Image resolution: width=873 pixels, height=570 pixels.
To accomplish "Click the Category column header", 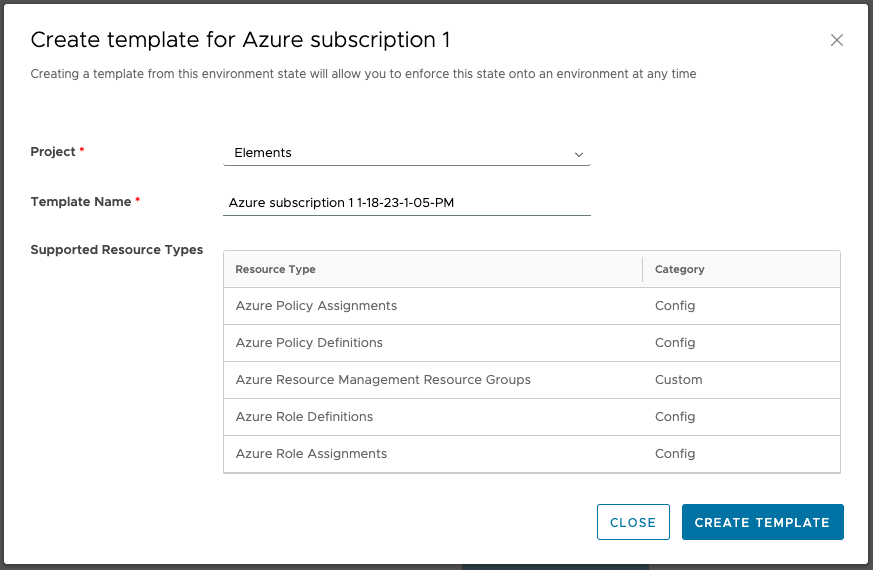I will coord(679,269).
